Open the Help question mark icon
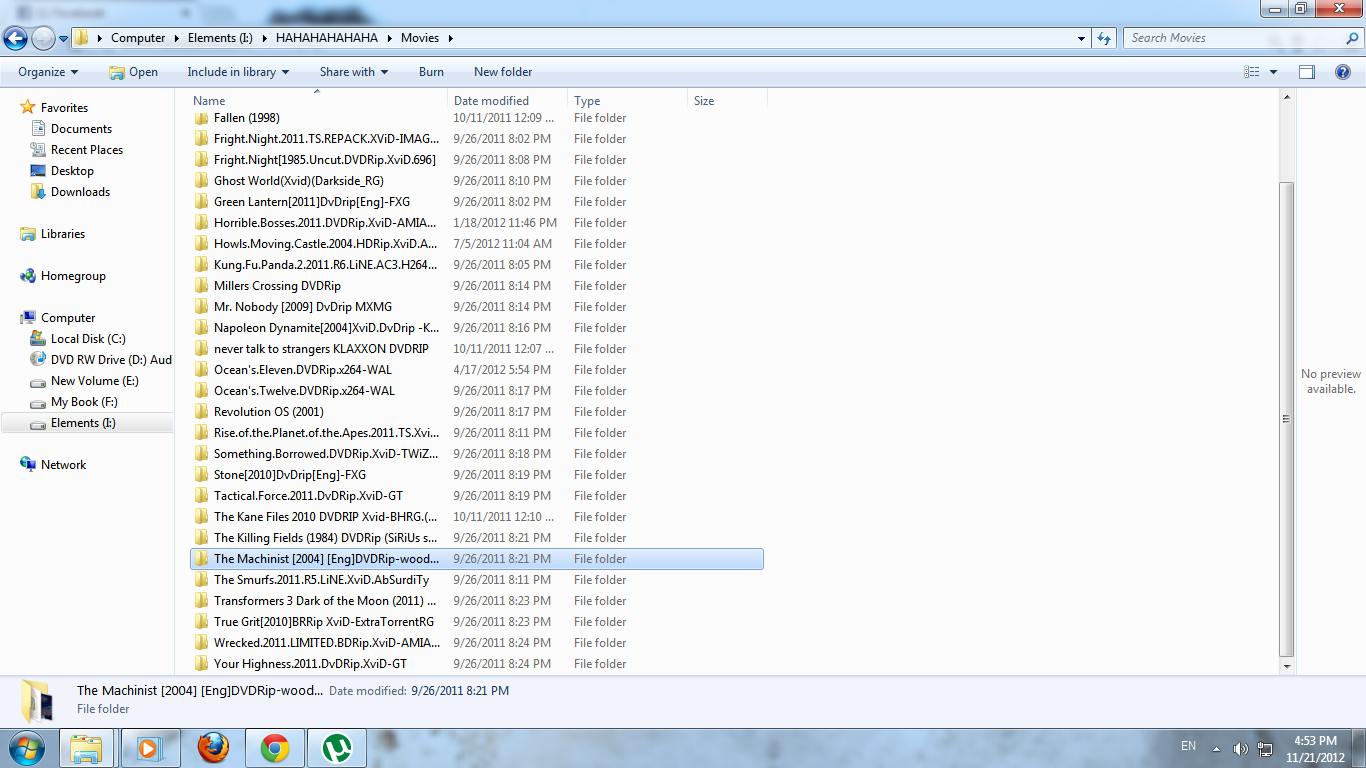This screenshot has width=1366, height=768. pos(1343,72)
